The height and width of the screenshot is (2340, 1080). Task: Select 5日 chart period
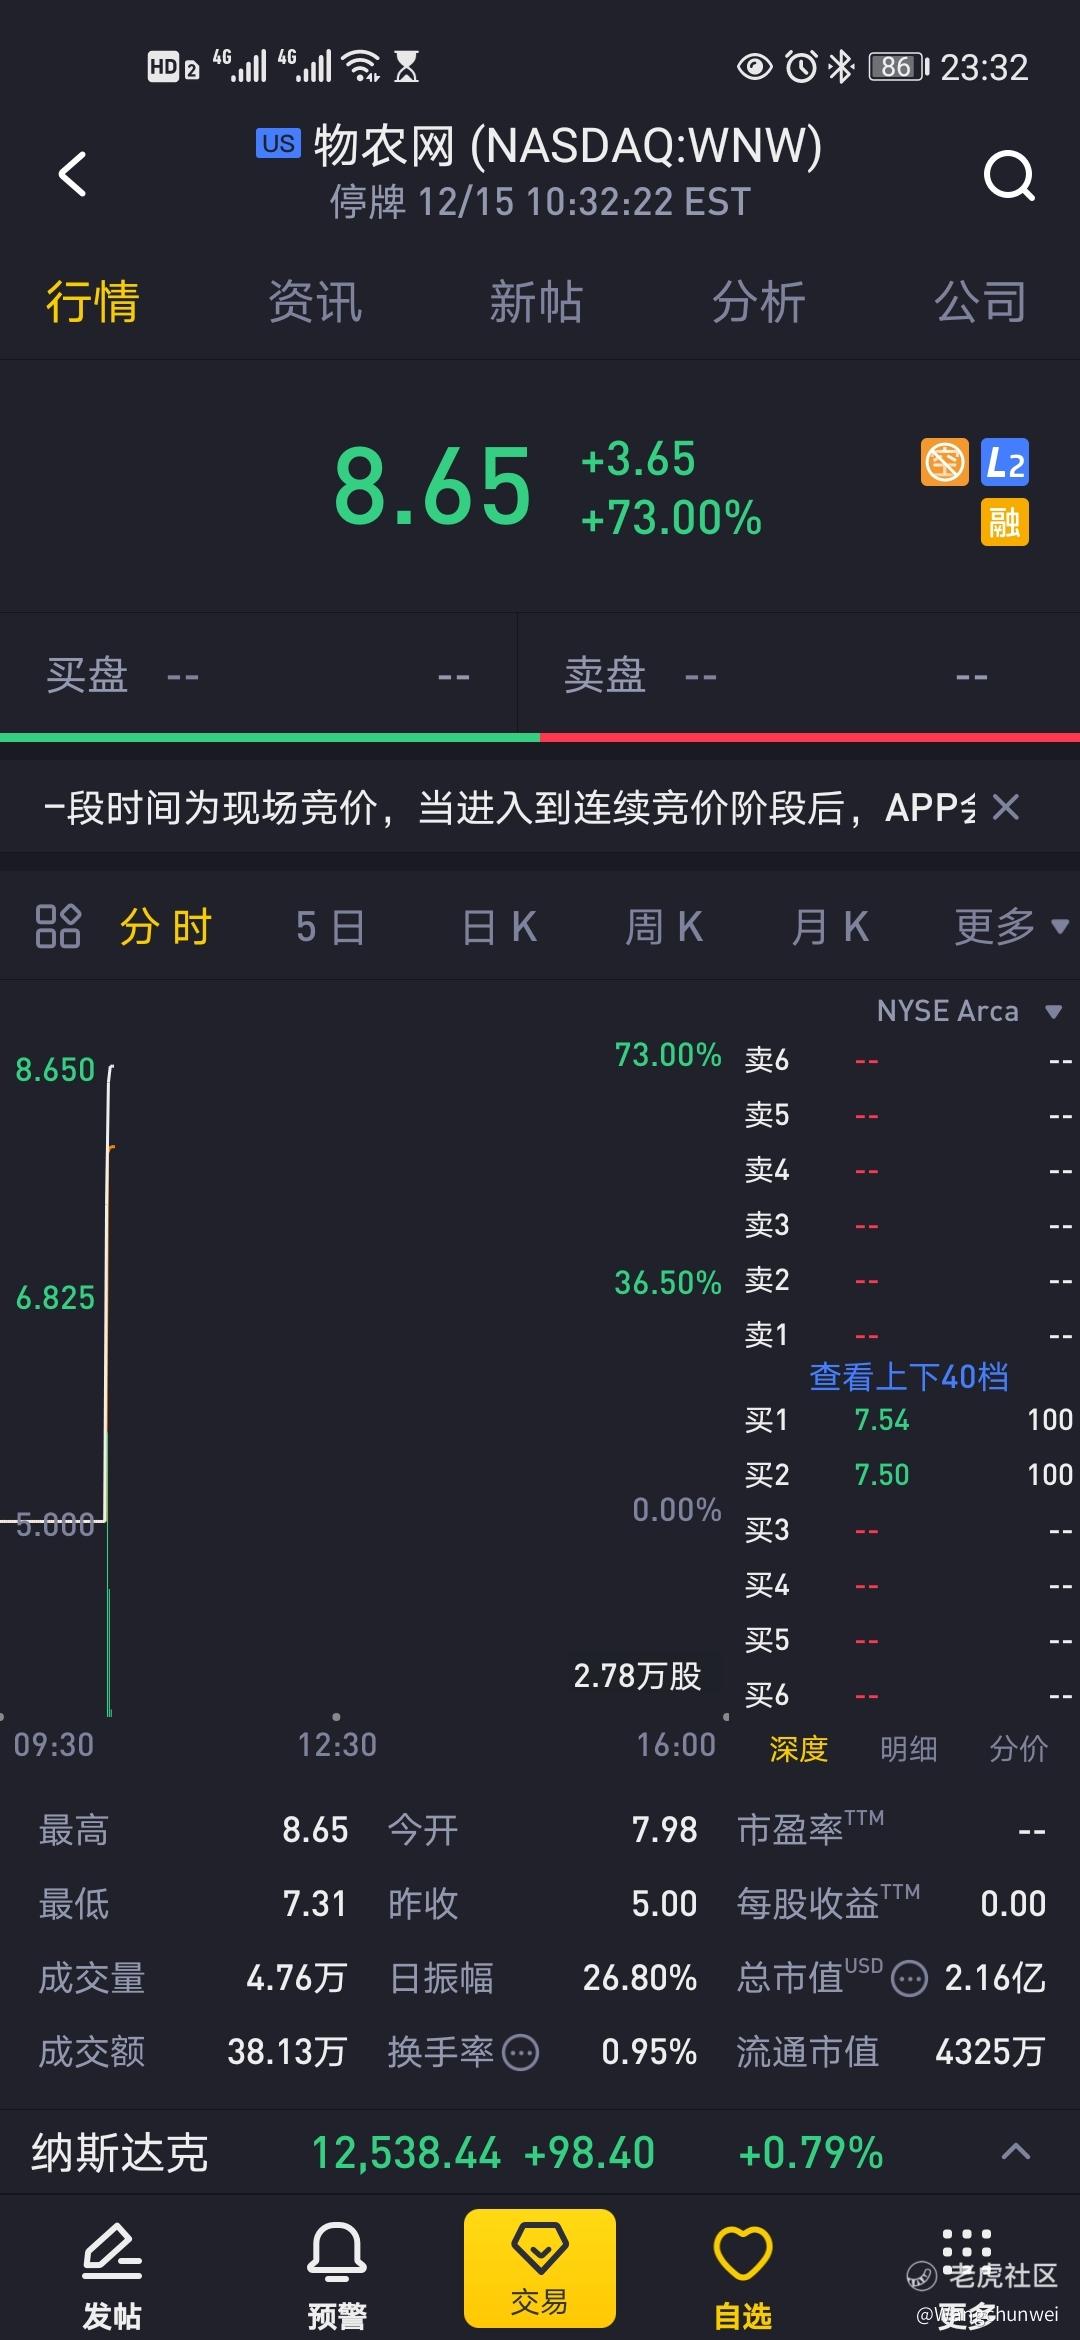click(x=330, y=927)
